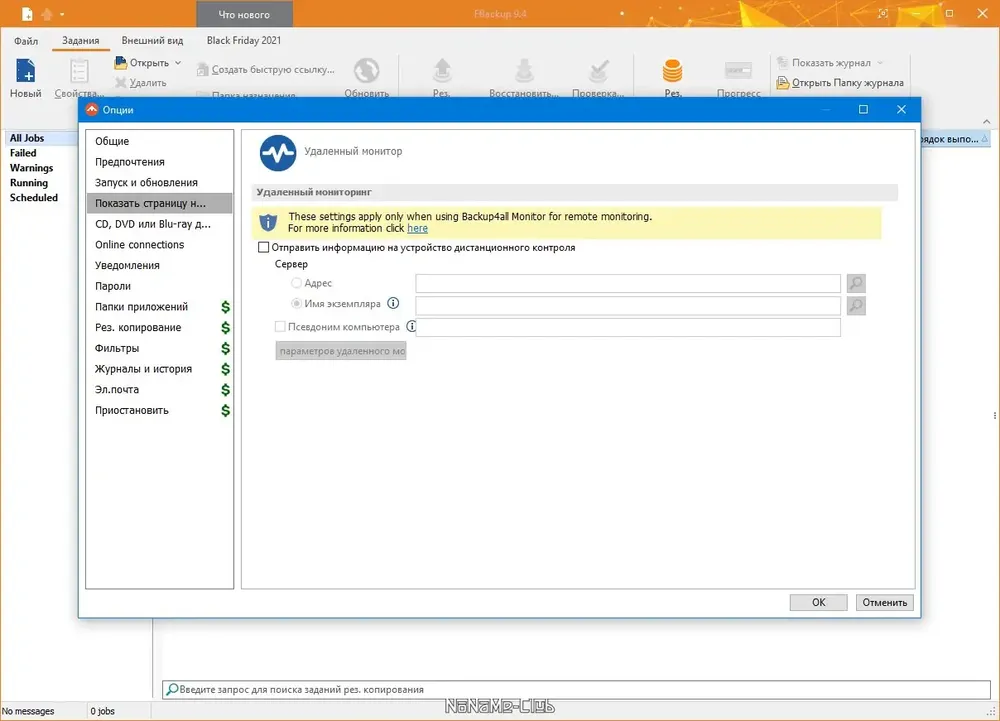Click the Имя экземпляра text field

tap(628, 305)
